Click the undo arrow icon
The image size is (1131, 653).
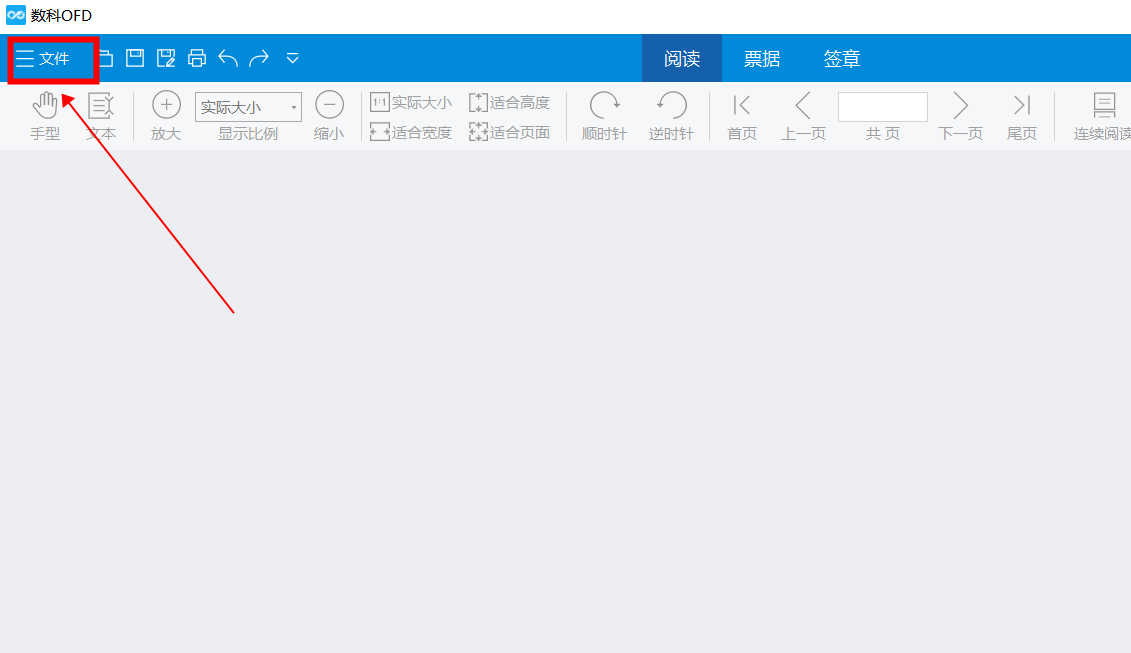(228, 58)
